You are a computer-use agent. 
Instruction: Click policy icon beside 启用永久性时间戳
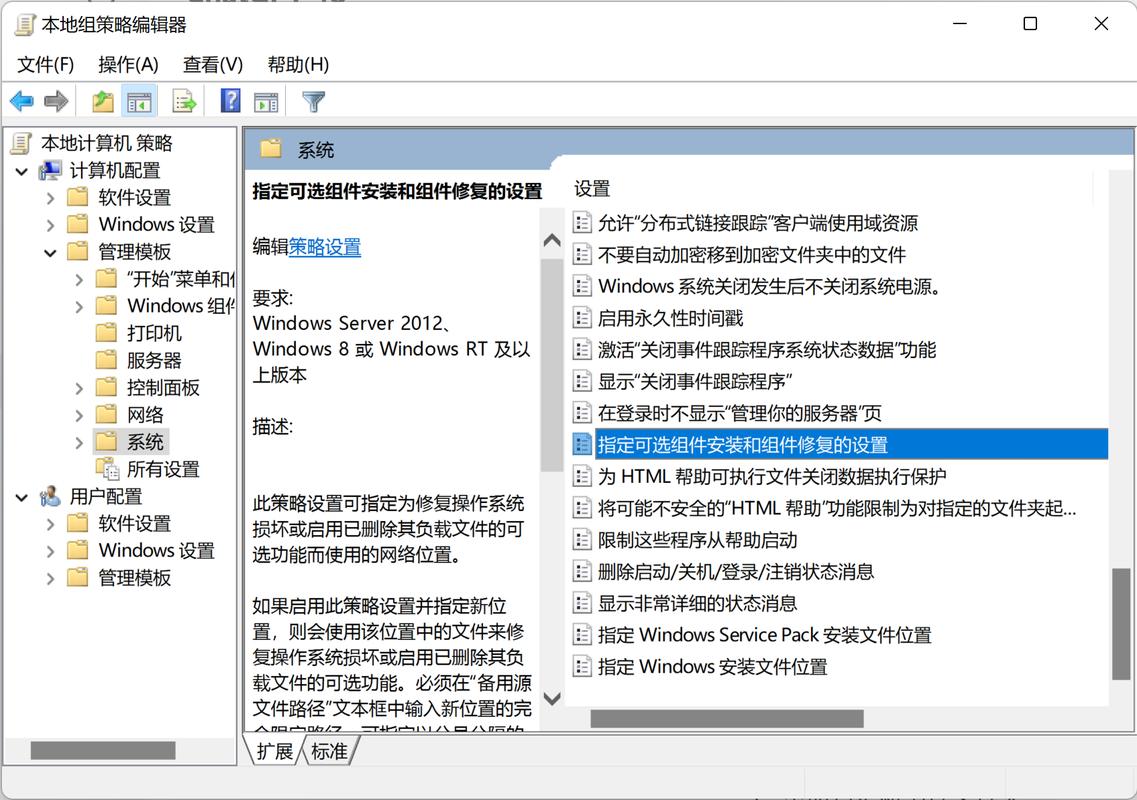(582, 318)
